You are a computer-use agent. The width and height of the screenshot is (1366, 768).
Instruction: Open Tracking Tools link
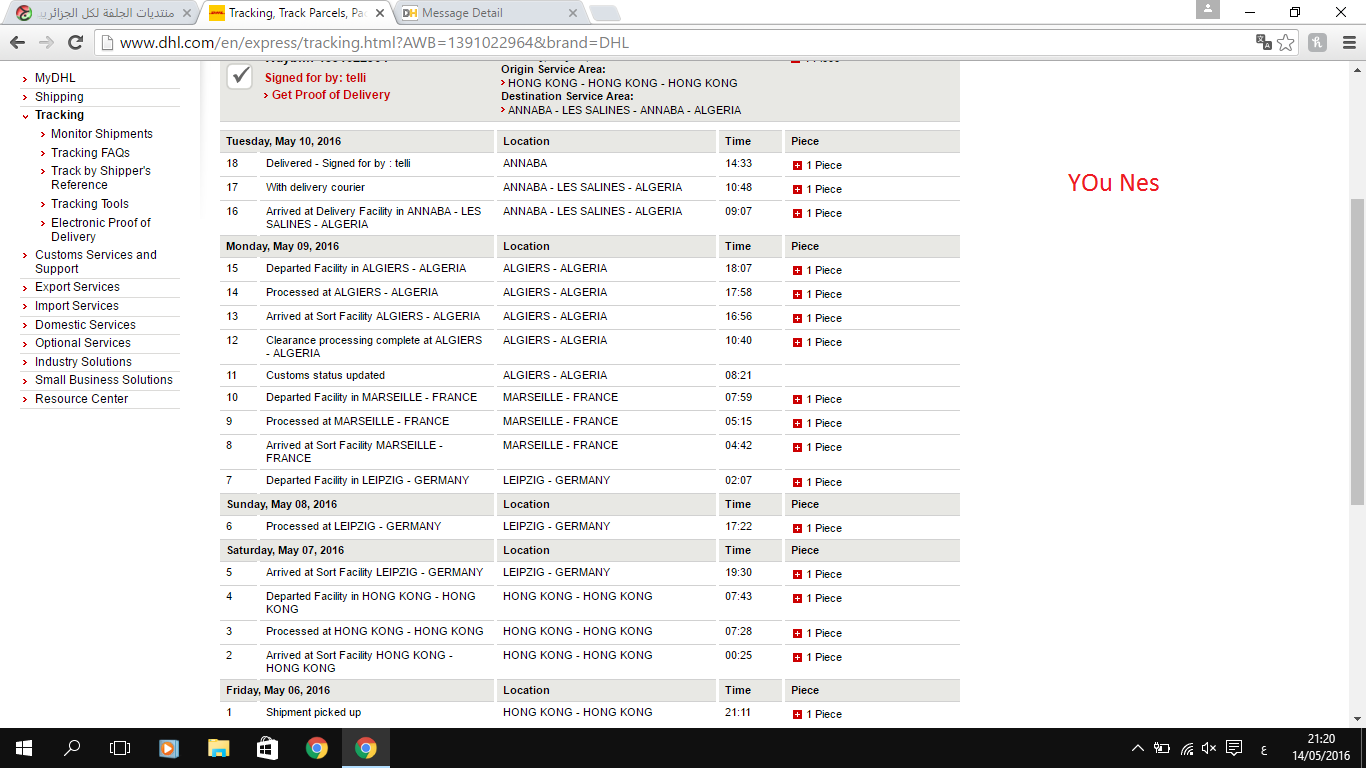[90, 204]
